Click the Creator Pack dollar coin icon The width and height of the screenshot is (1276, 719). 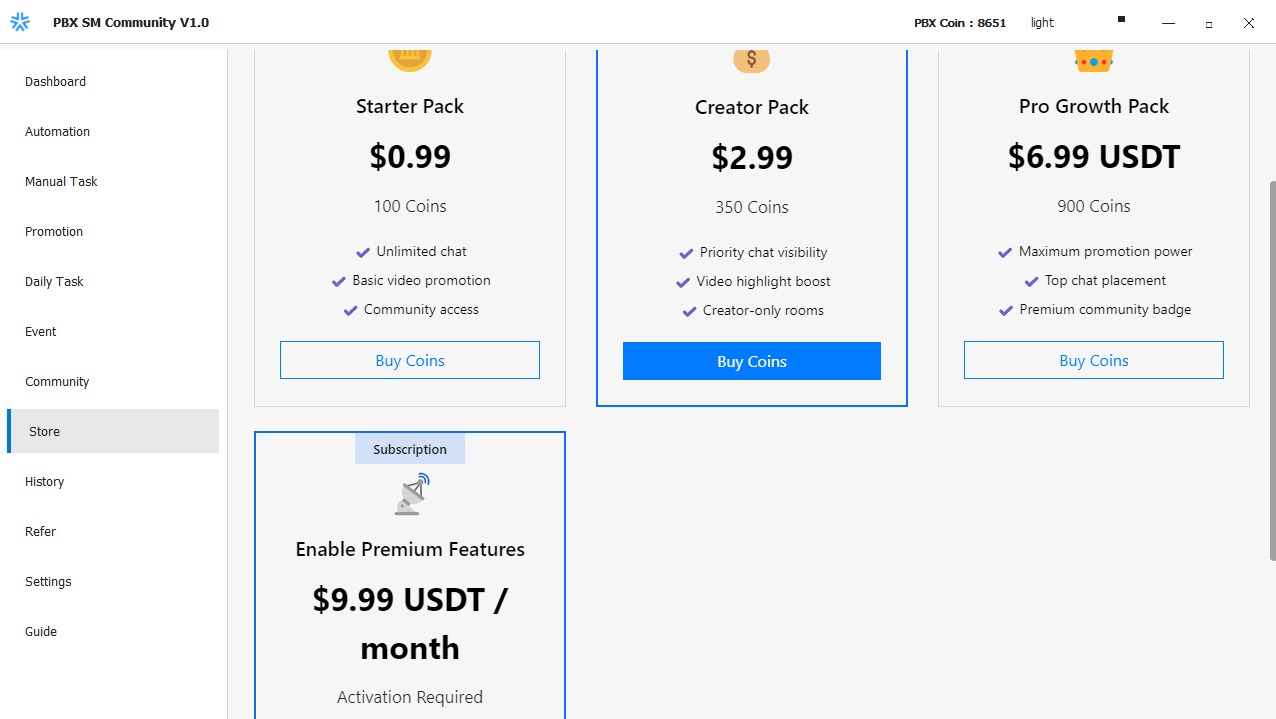(x=751, y=59)
